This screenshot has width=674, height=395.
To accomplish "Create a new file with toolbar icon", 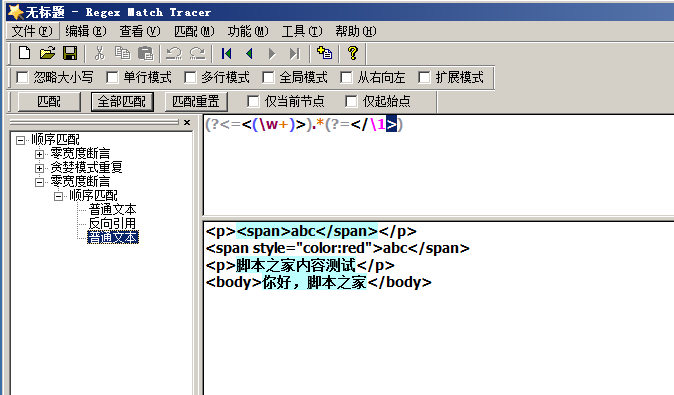I will pos(25,53).
